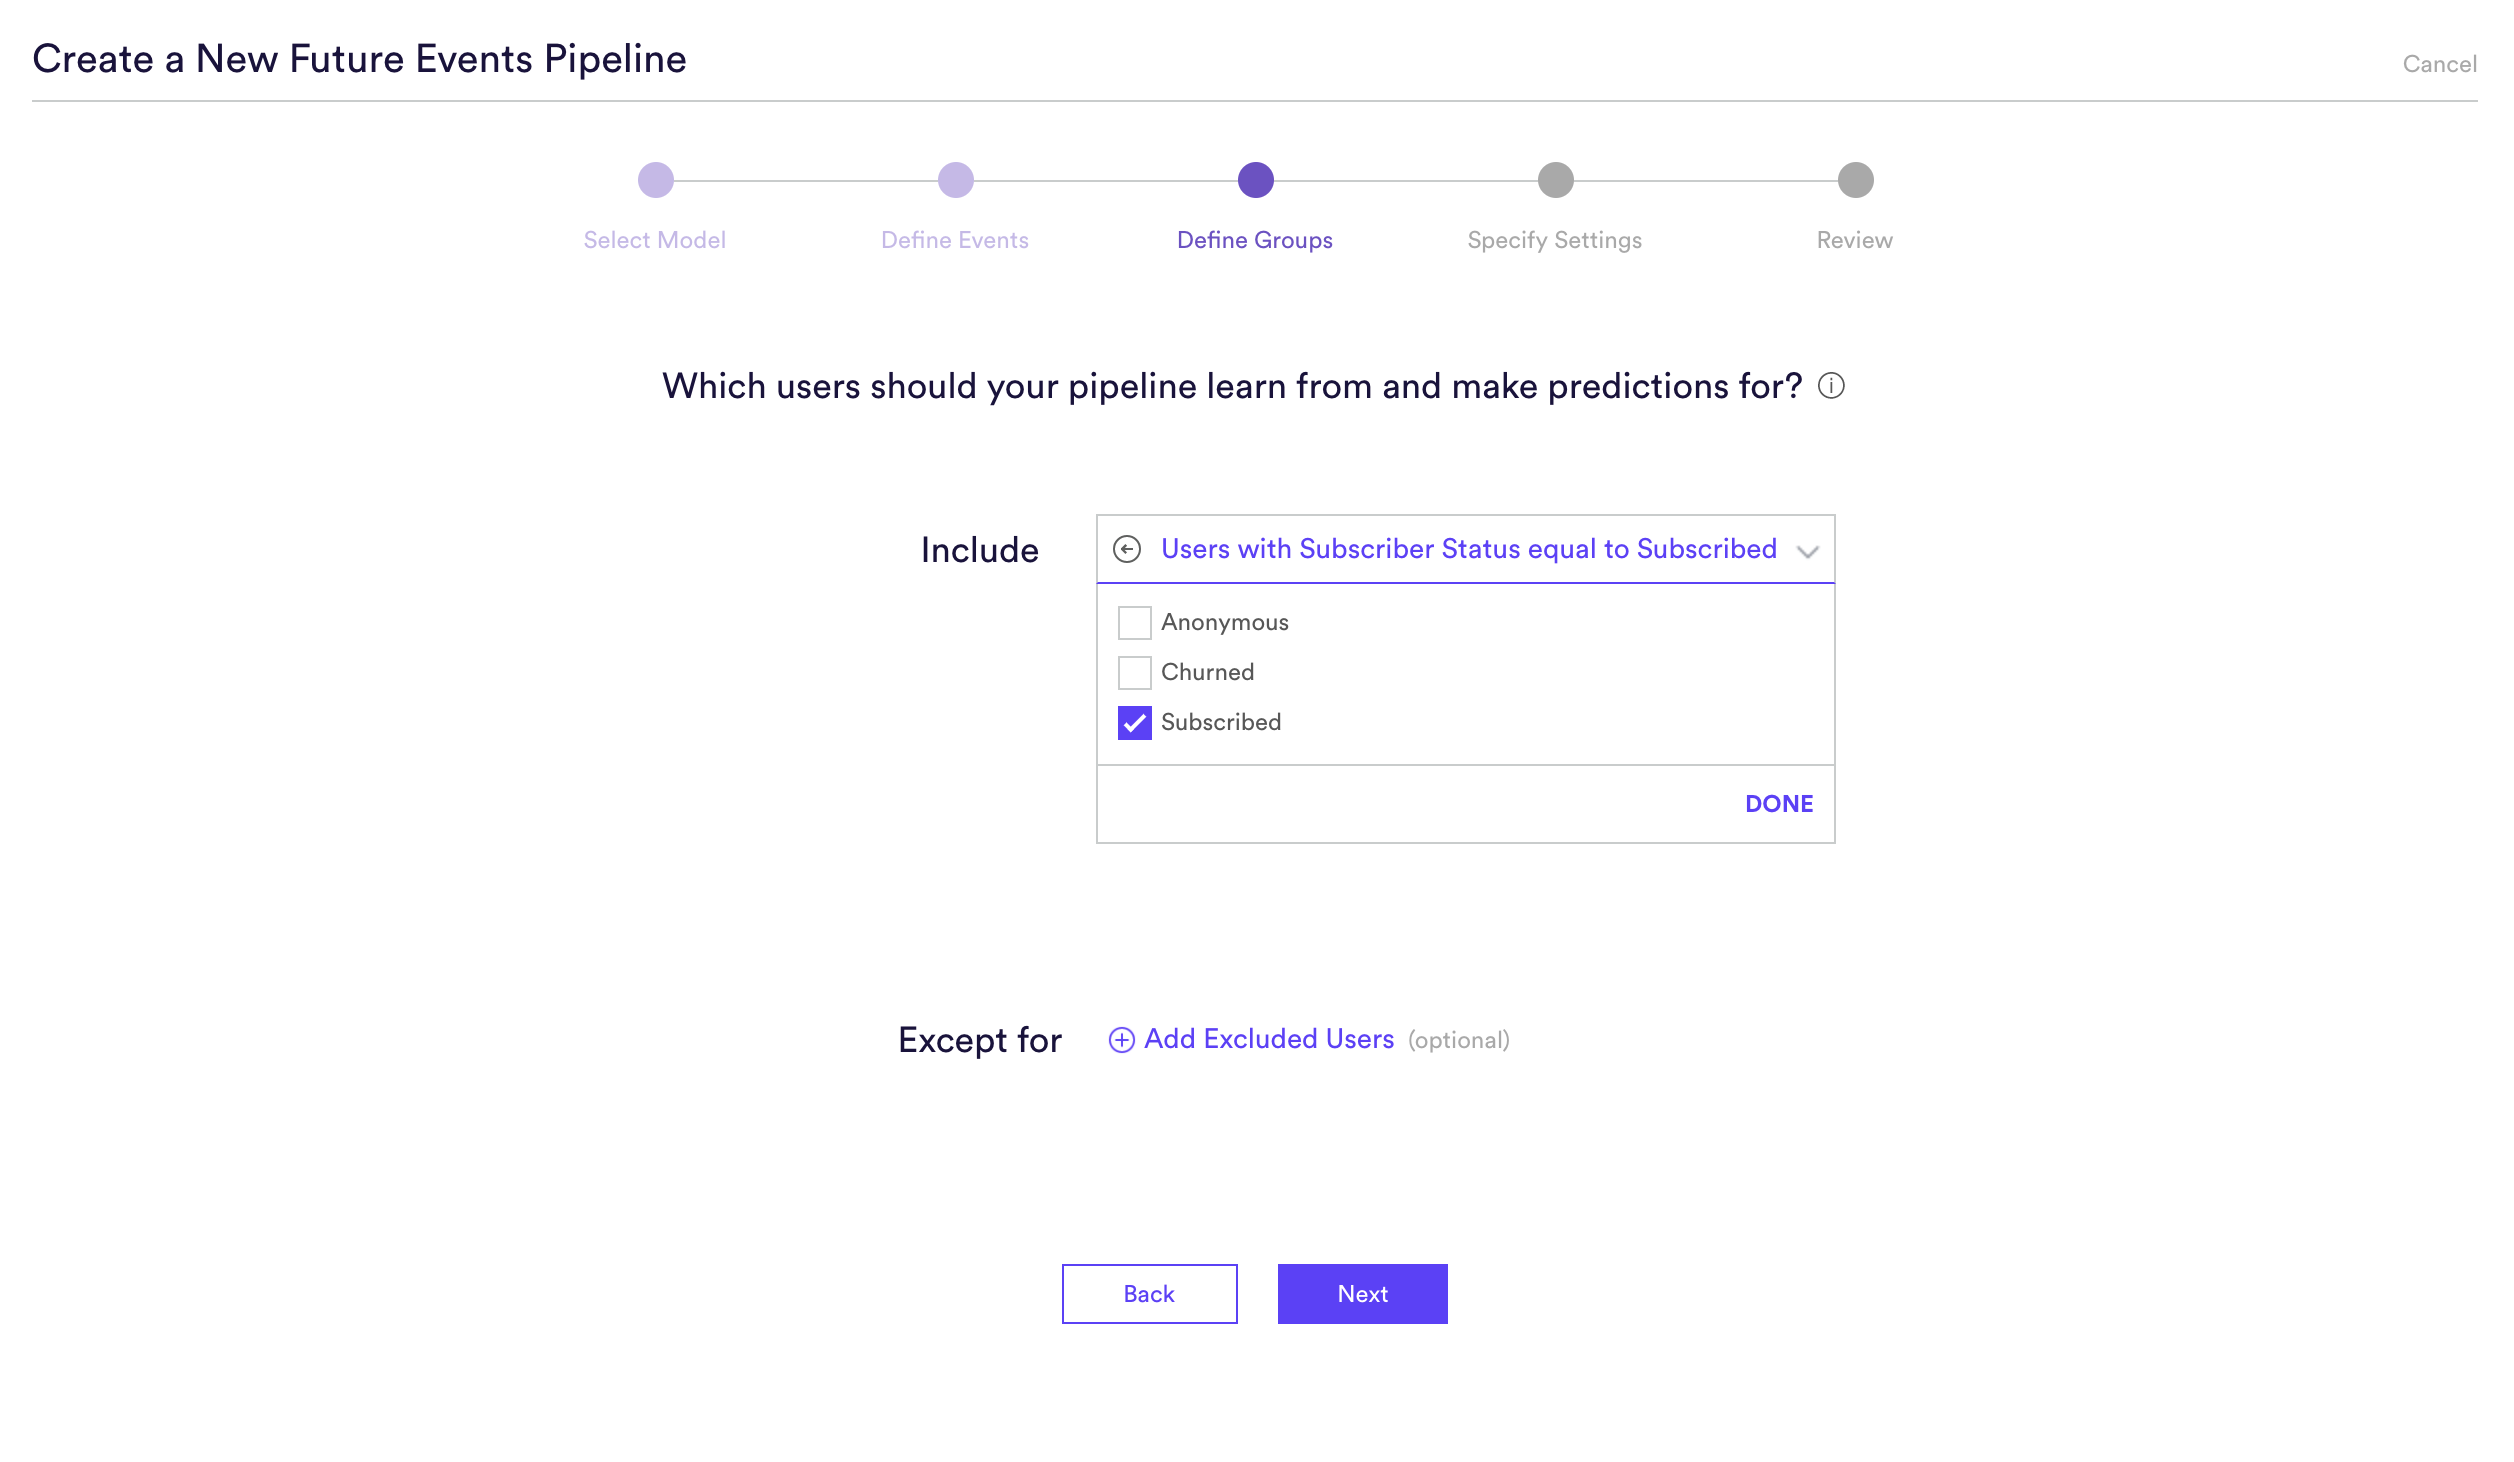2514x1462 pixels.
Task: Open the Select Model step label
Action: tap(655, 240)
